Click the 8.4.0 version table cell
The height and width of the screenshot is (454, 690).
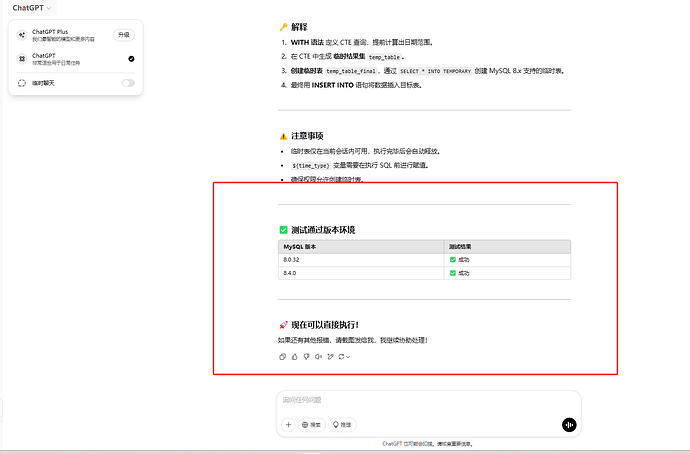click(x=361, y=273)
